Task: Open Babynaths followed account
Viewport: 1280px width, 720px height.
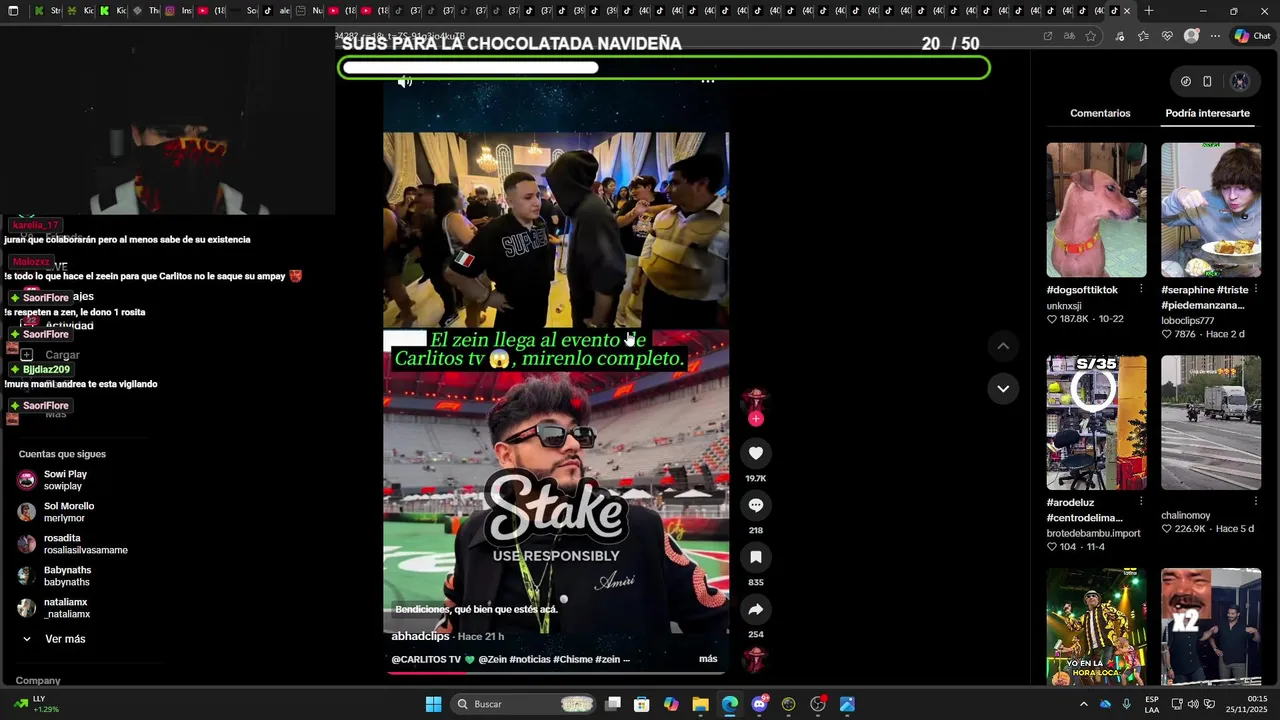Action: click(56, 576)
